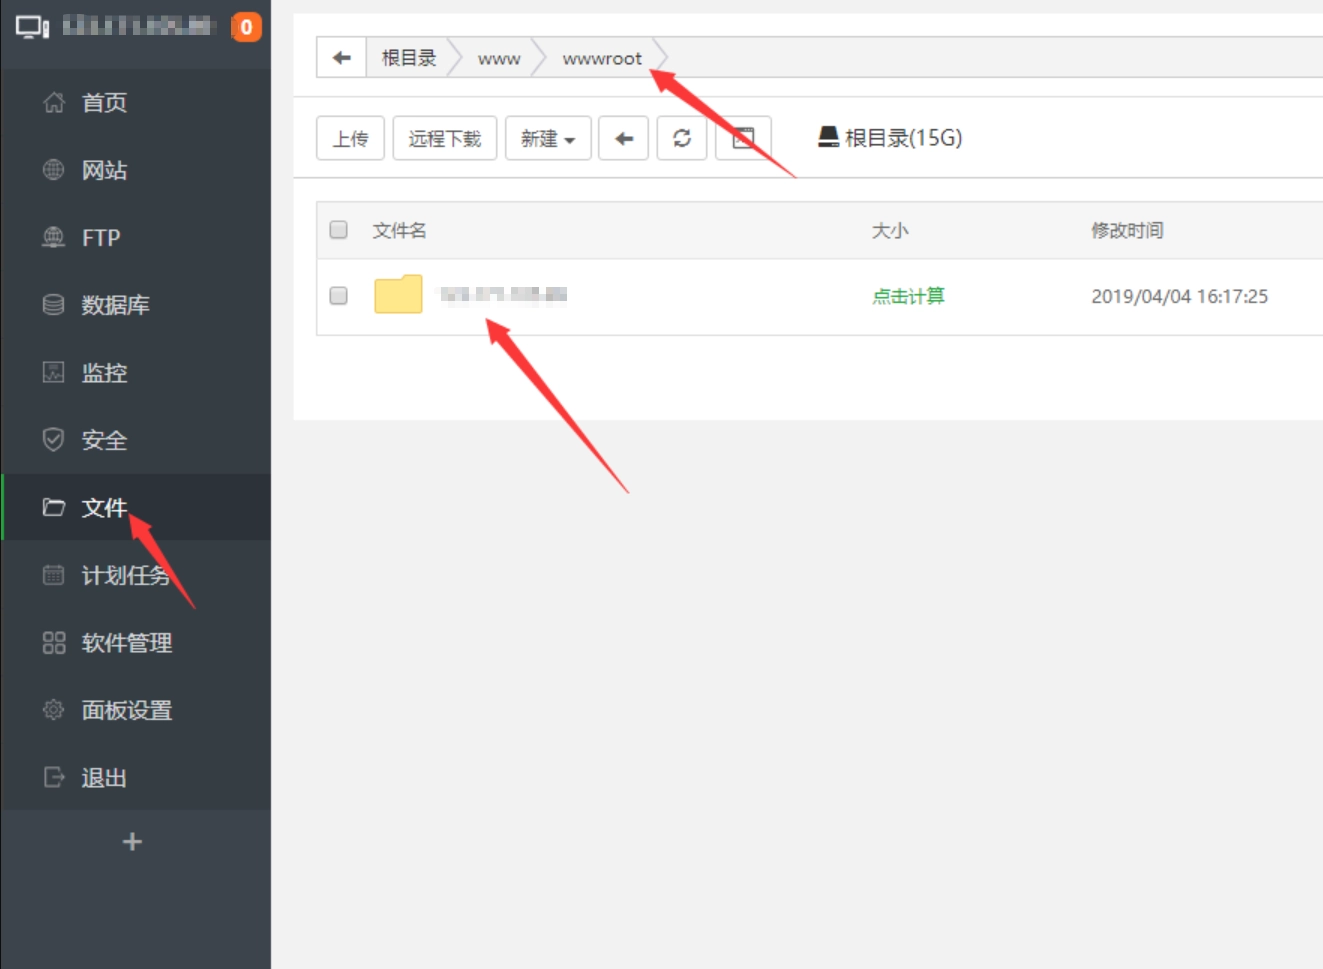Viewport: 1323px width, 969px height.
Task: Open 网站 menu item
Action: (104, 170)
